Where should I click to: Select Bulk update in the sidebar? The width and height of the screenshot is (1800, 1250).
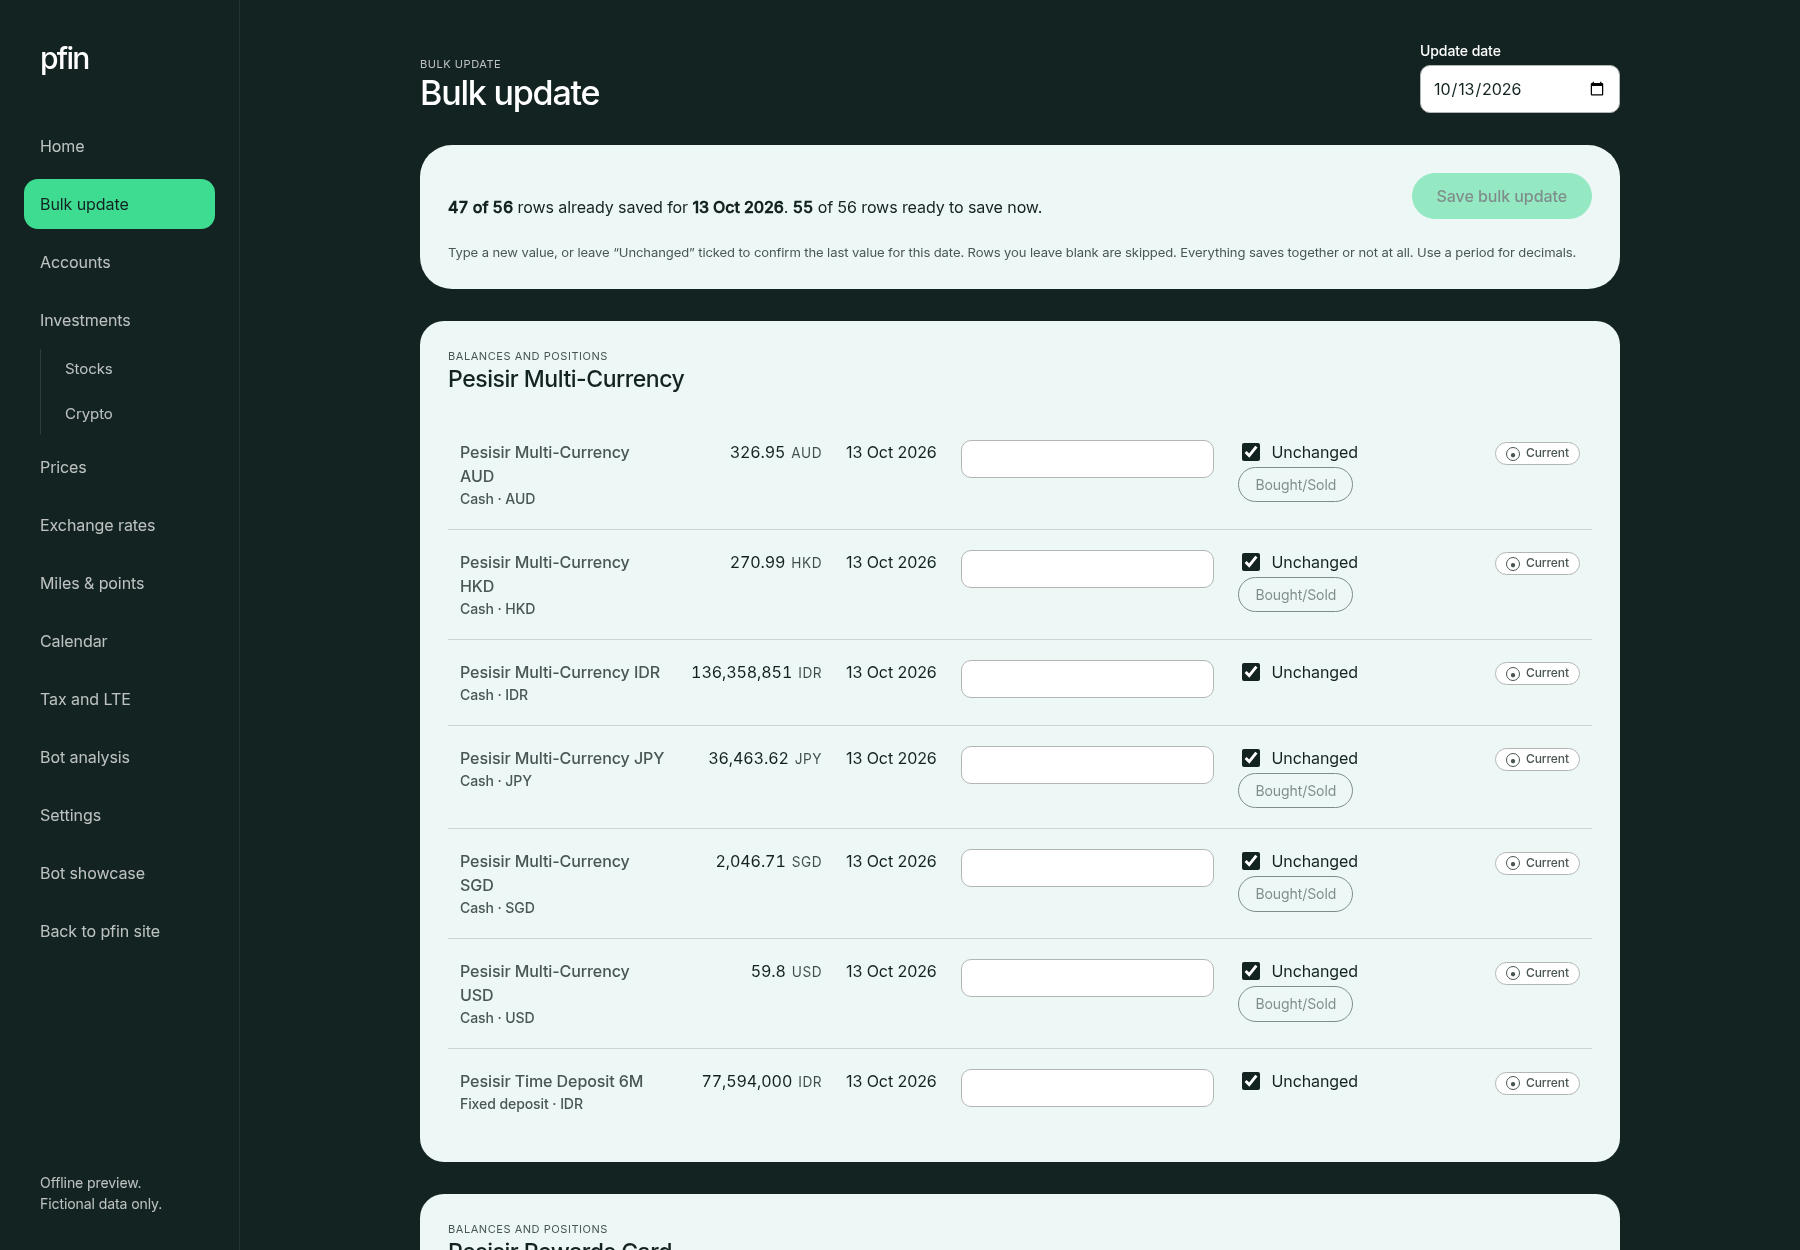coord(119,204)
